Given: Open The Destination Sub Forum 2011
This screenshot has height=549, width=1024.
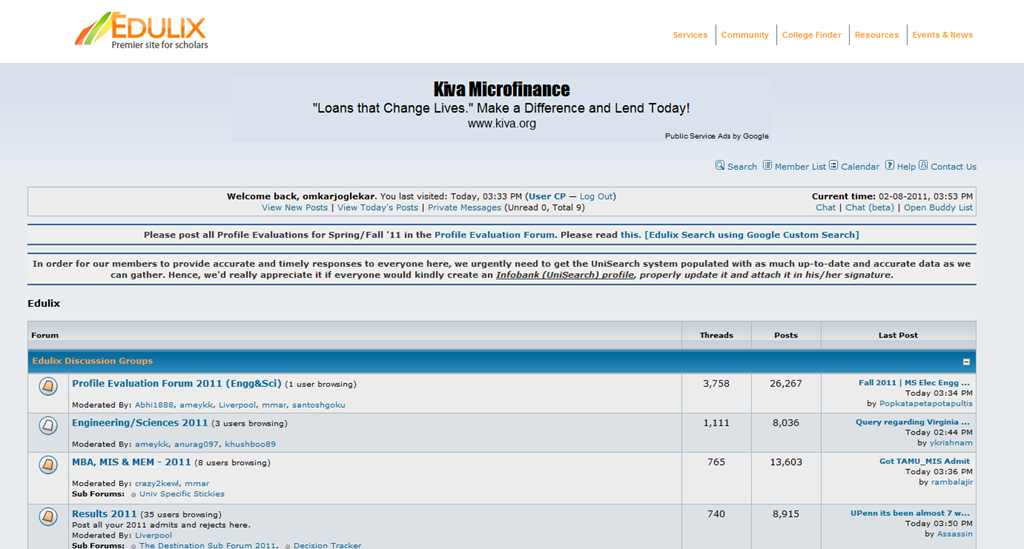Looking at the screenshot, I should coord(207,545).
